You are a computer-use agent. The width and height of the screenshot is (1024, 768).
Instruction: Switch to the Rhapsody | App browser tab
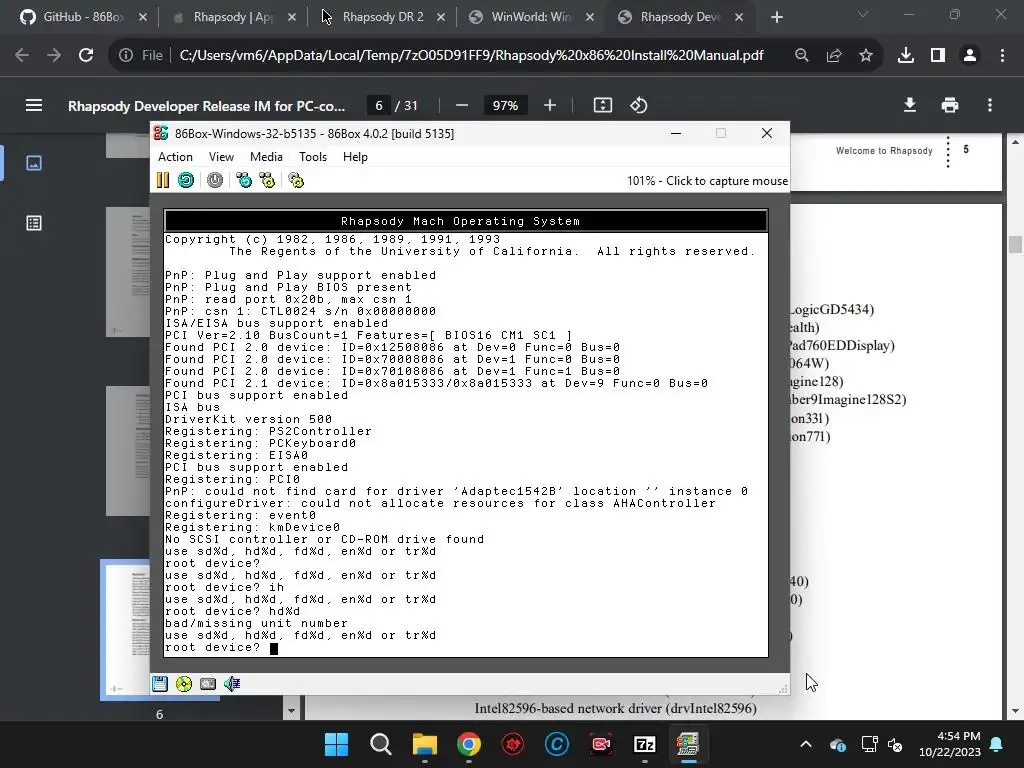click(x=233, y=17)
